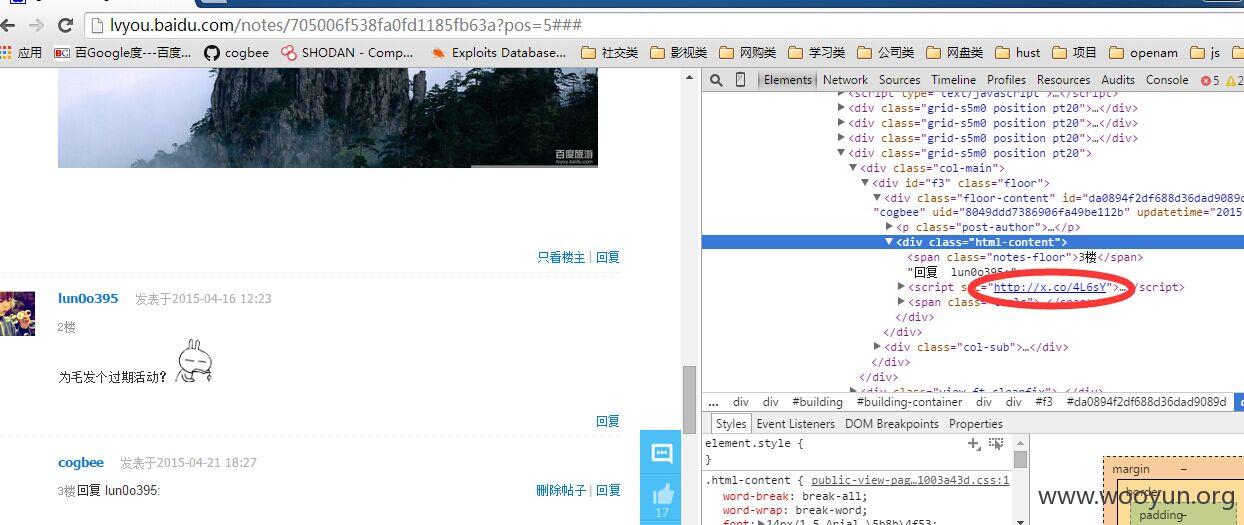
Task: Open the openam bookmark folder
Action: point(1143,52)
